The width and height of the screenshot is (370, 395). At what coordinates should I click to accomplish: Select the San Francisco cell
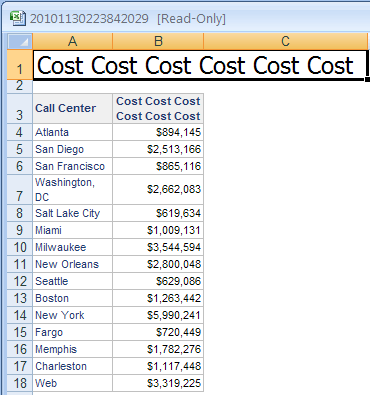(73, 166)
